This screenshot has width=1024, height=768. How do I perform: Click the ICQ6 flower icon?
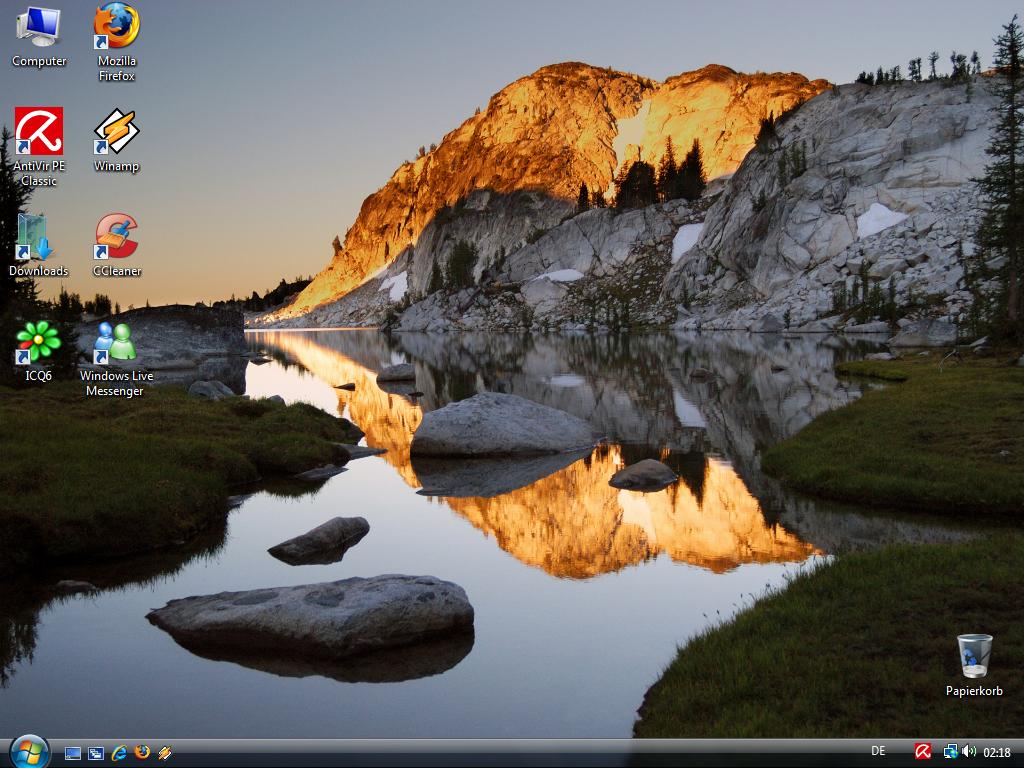click(38, 343)
